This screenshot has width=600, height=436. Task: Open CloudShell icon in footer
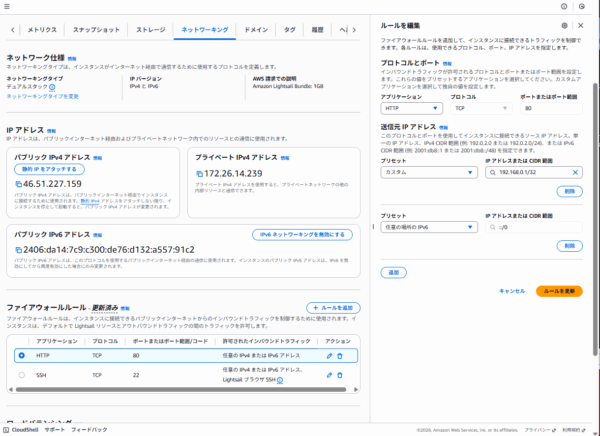click(6, 430)
